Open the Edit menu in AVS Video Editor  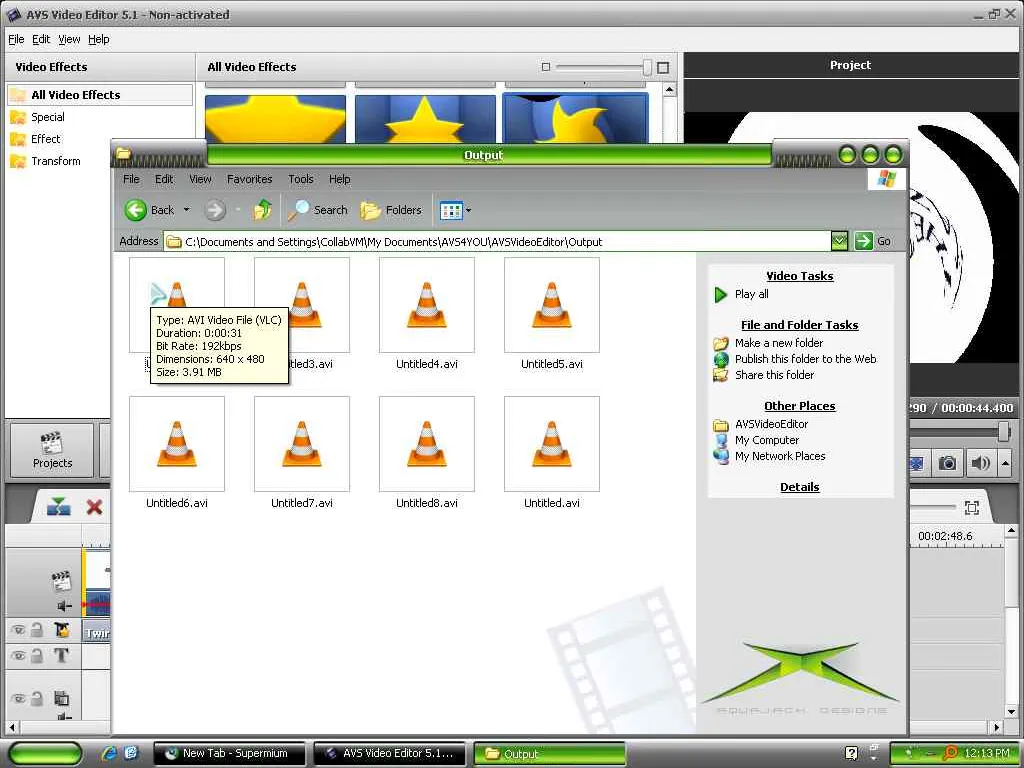click(40, 39)
